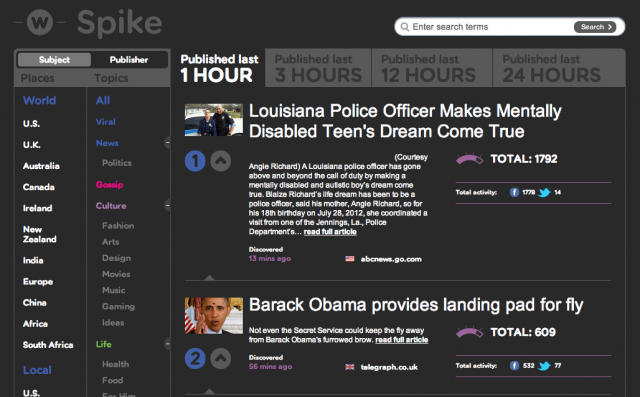
Task: Click the Search button
Action: click(595, 27)
